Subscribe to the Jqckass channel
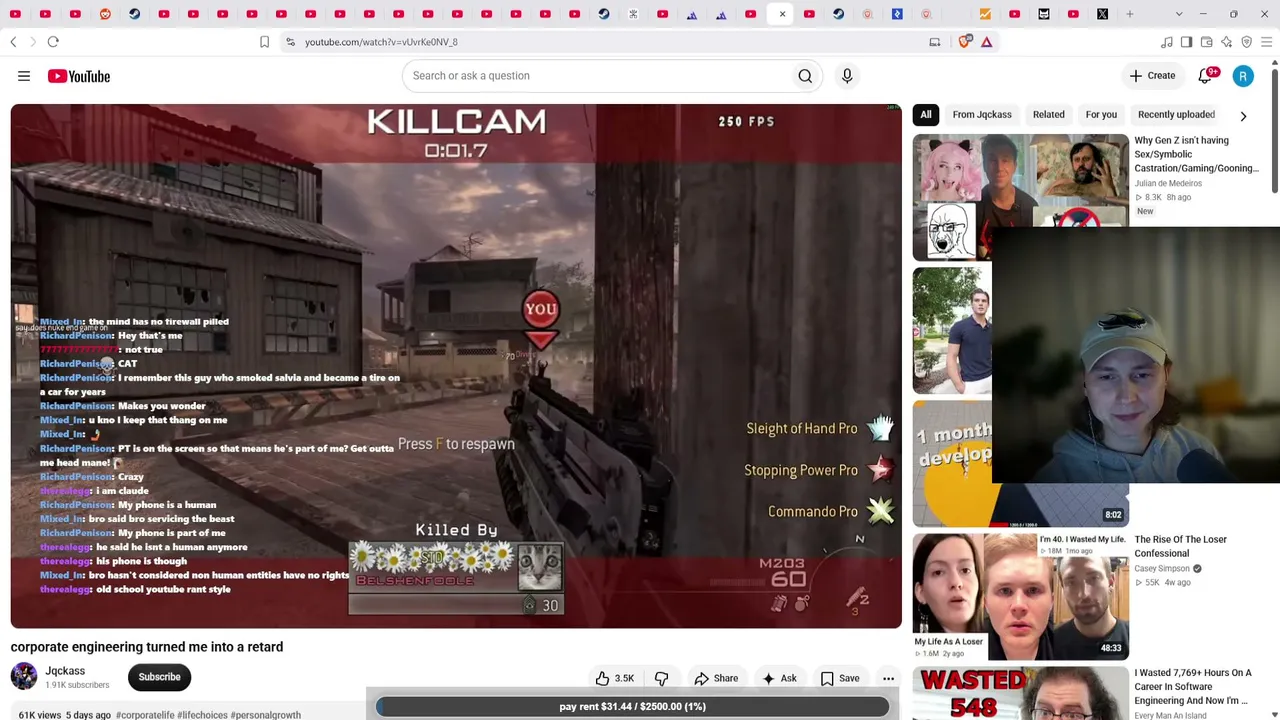1280x720 pixels. (x=159, y=677)
